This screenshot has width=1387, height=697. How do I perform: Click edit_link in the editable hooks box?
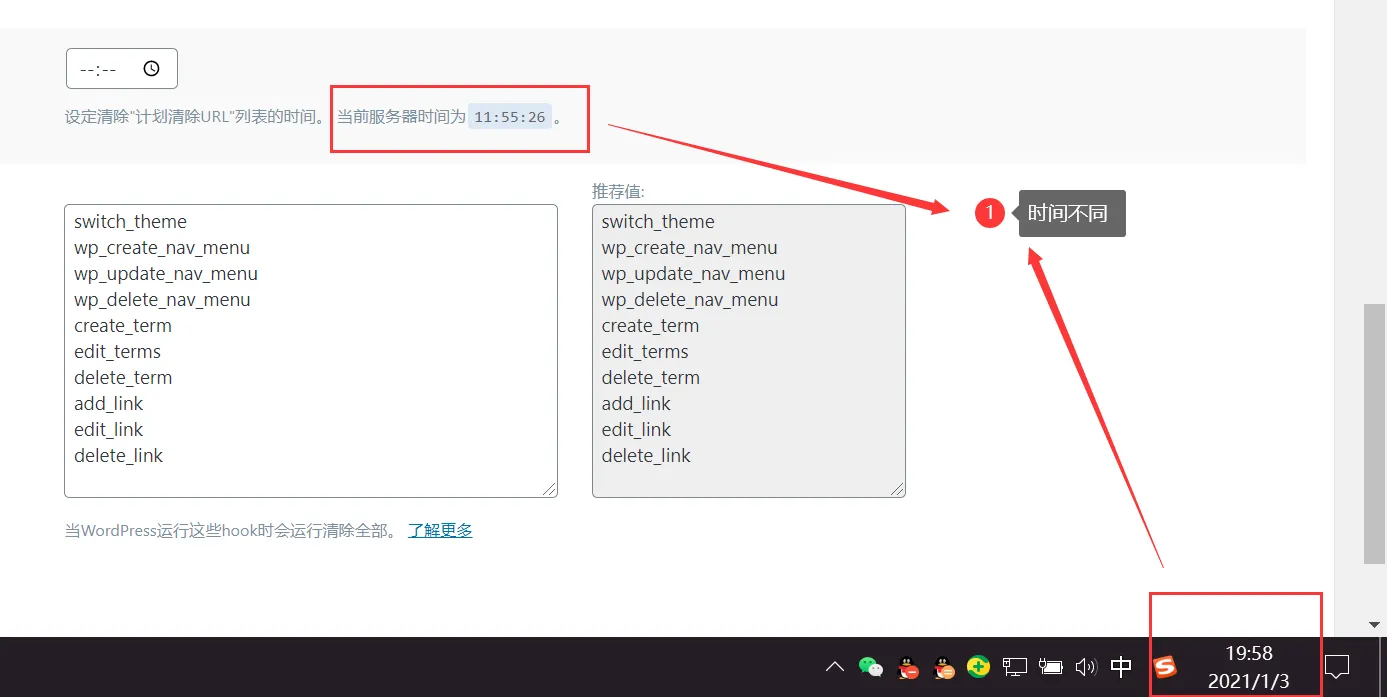coord(108,430)
